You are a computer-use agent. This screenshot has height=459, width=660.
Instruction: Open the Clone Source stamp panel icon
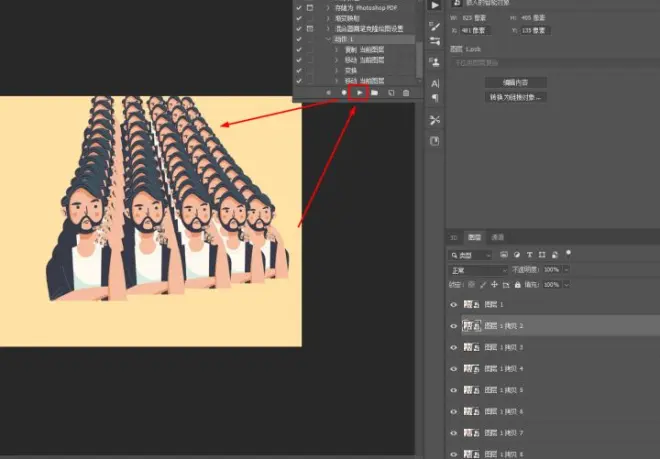(435, 63)
